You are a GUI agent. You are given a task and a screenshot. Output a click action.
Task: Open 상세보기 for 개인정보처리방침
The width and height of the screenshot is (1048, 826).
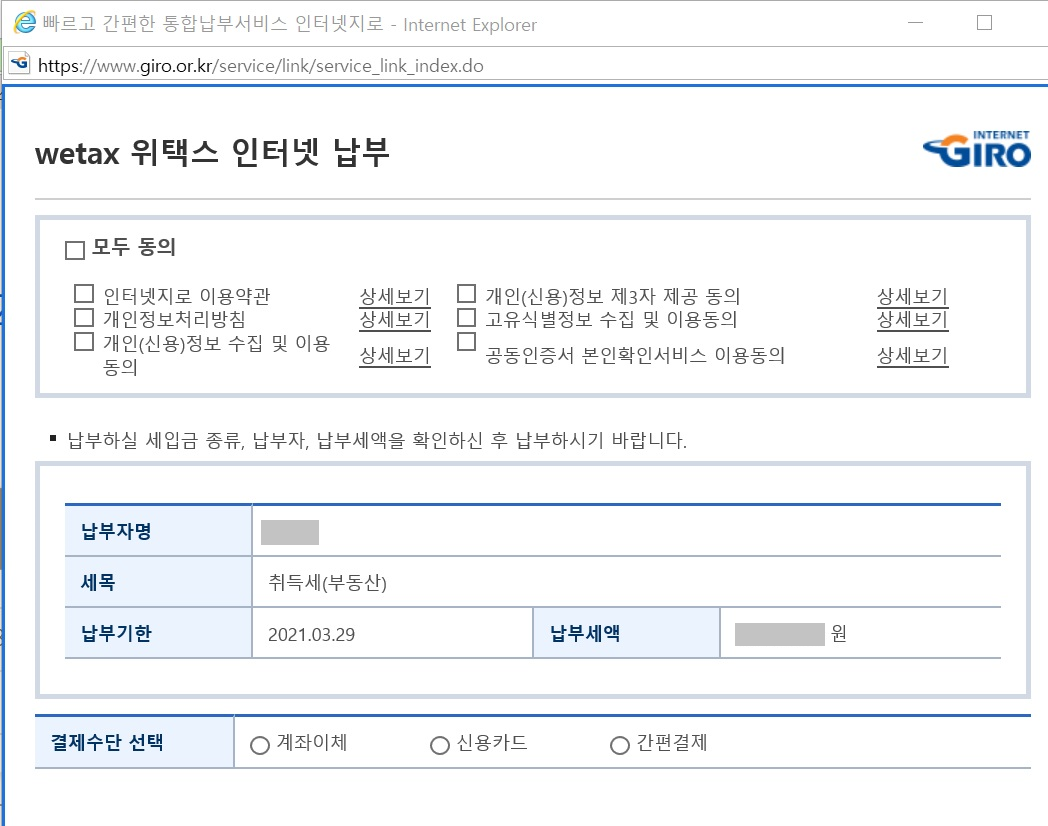click(394, 319)
